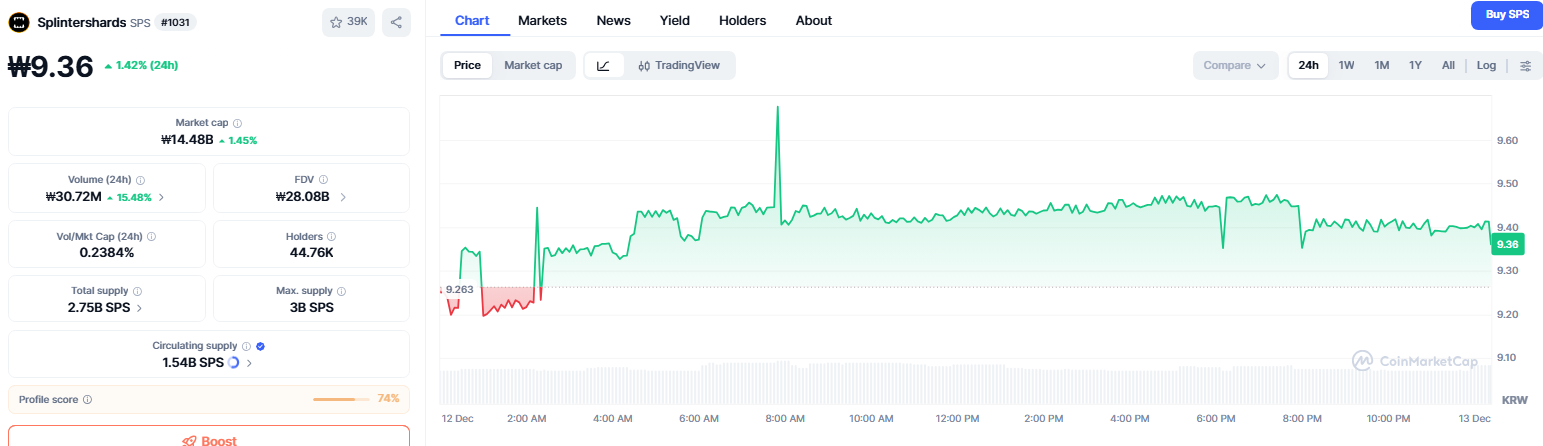
Task: Open the Max. supply info icon
Action: click(x=342, y=291)
